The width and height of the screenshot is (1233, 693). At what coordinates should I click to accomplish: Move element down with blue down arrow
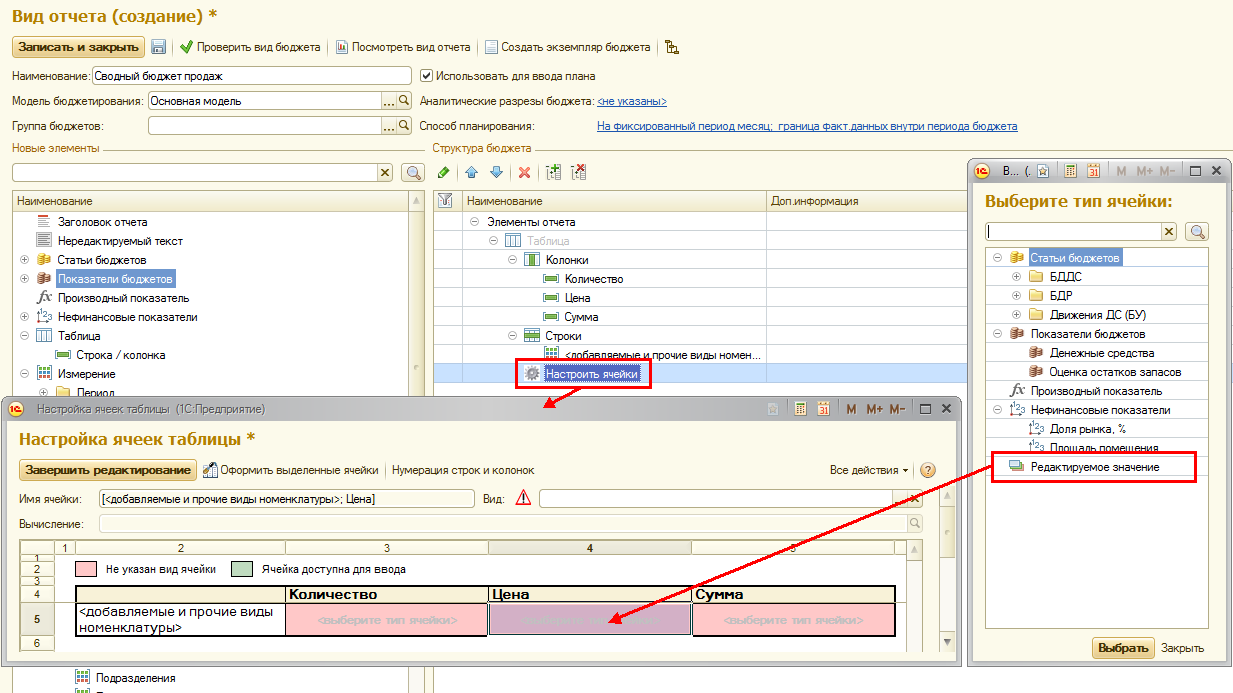click(x=496, y=172)
